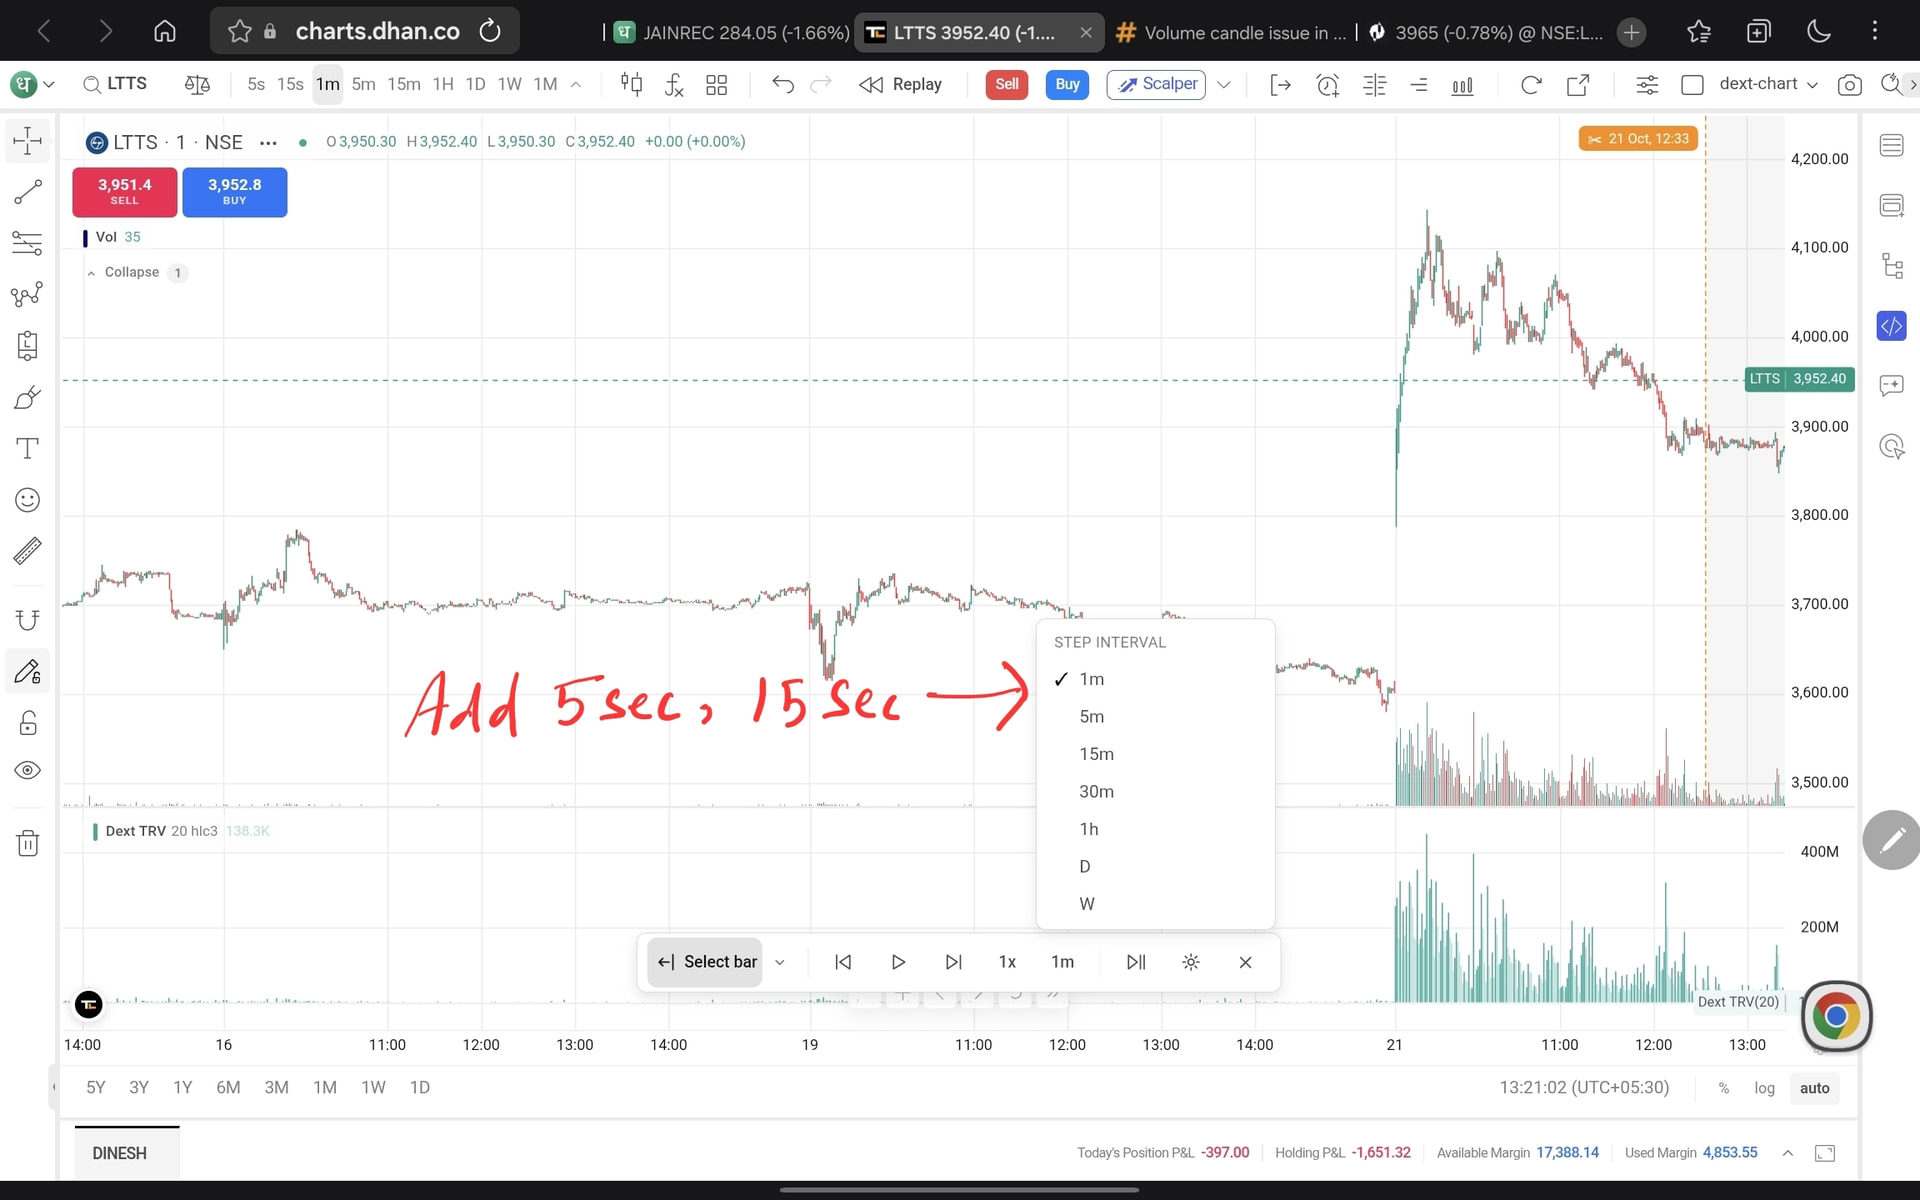Step forward one bar in replay

click(x=953, y=962)
